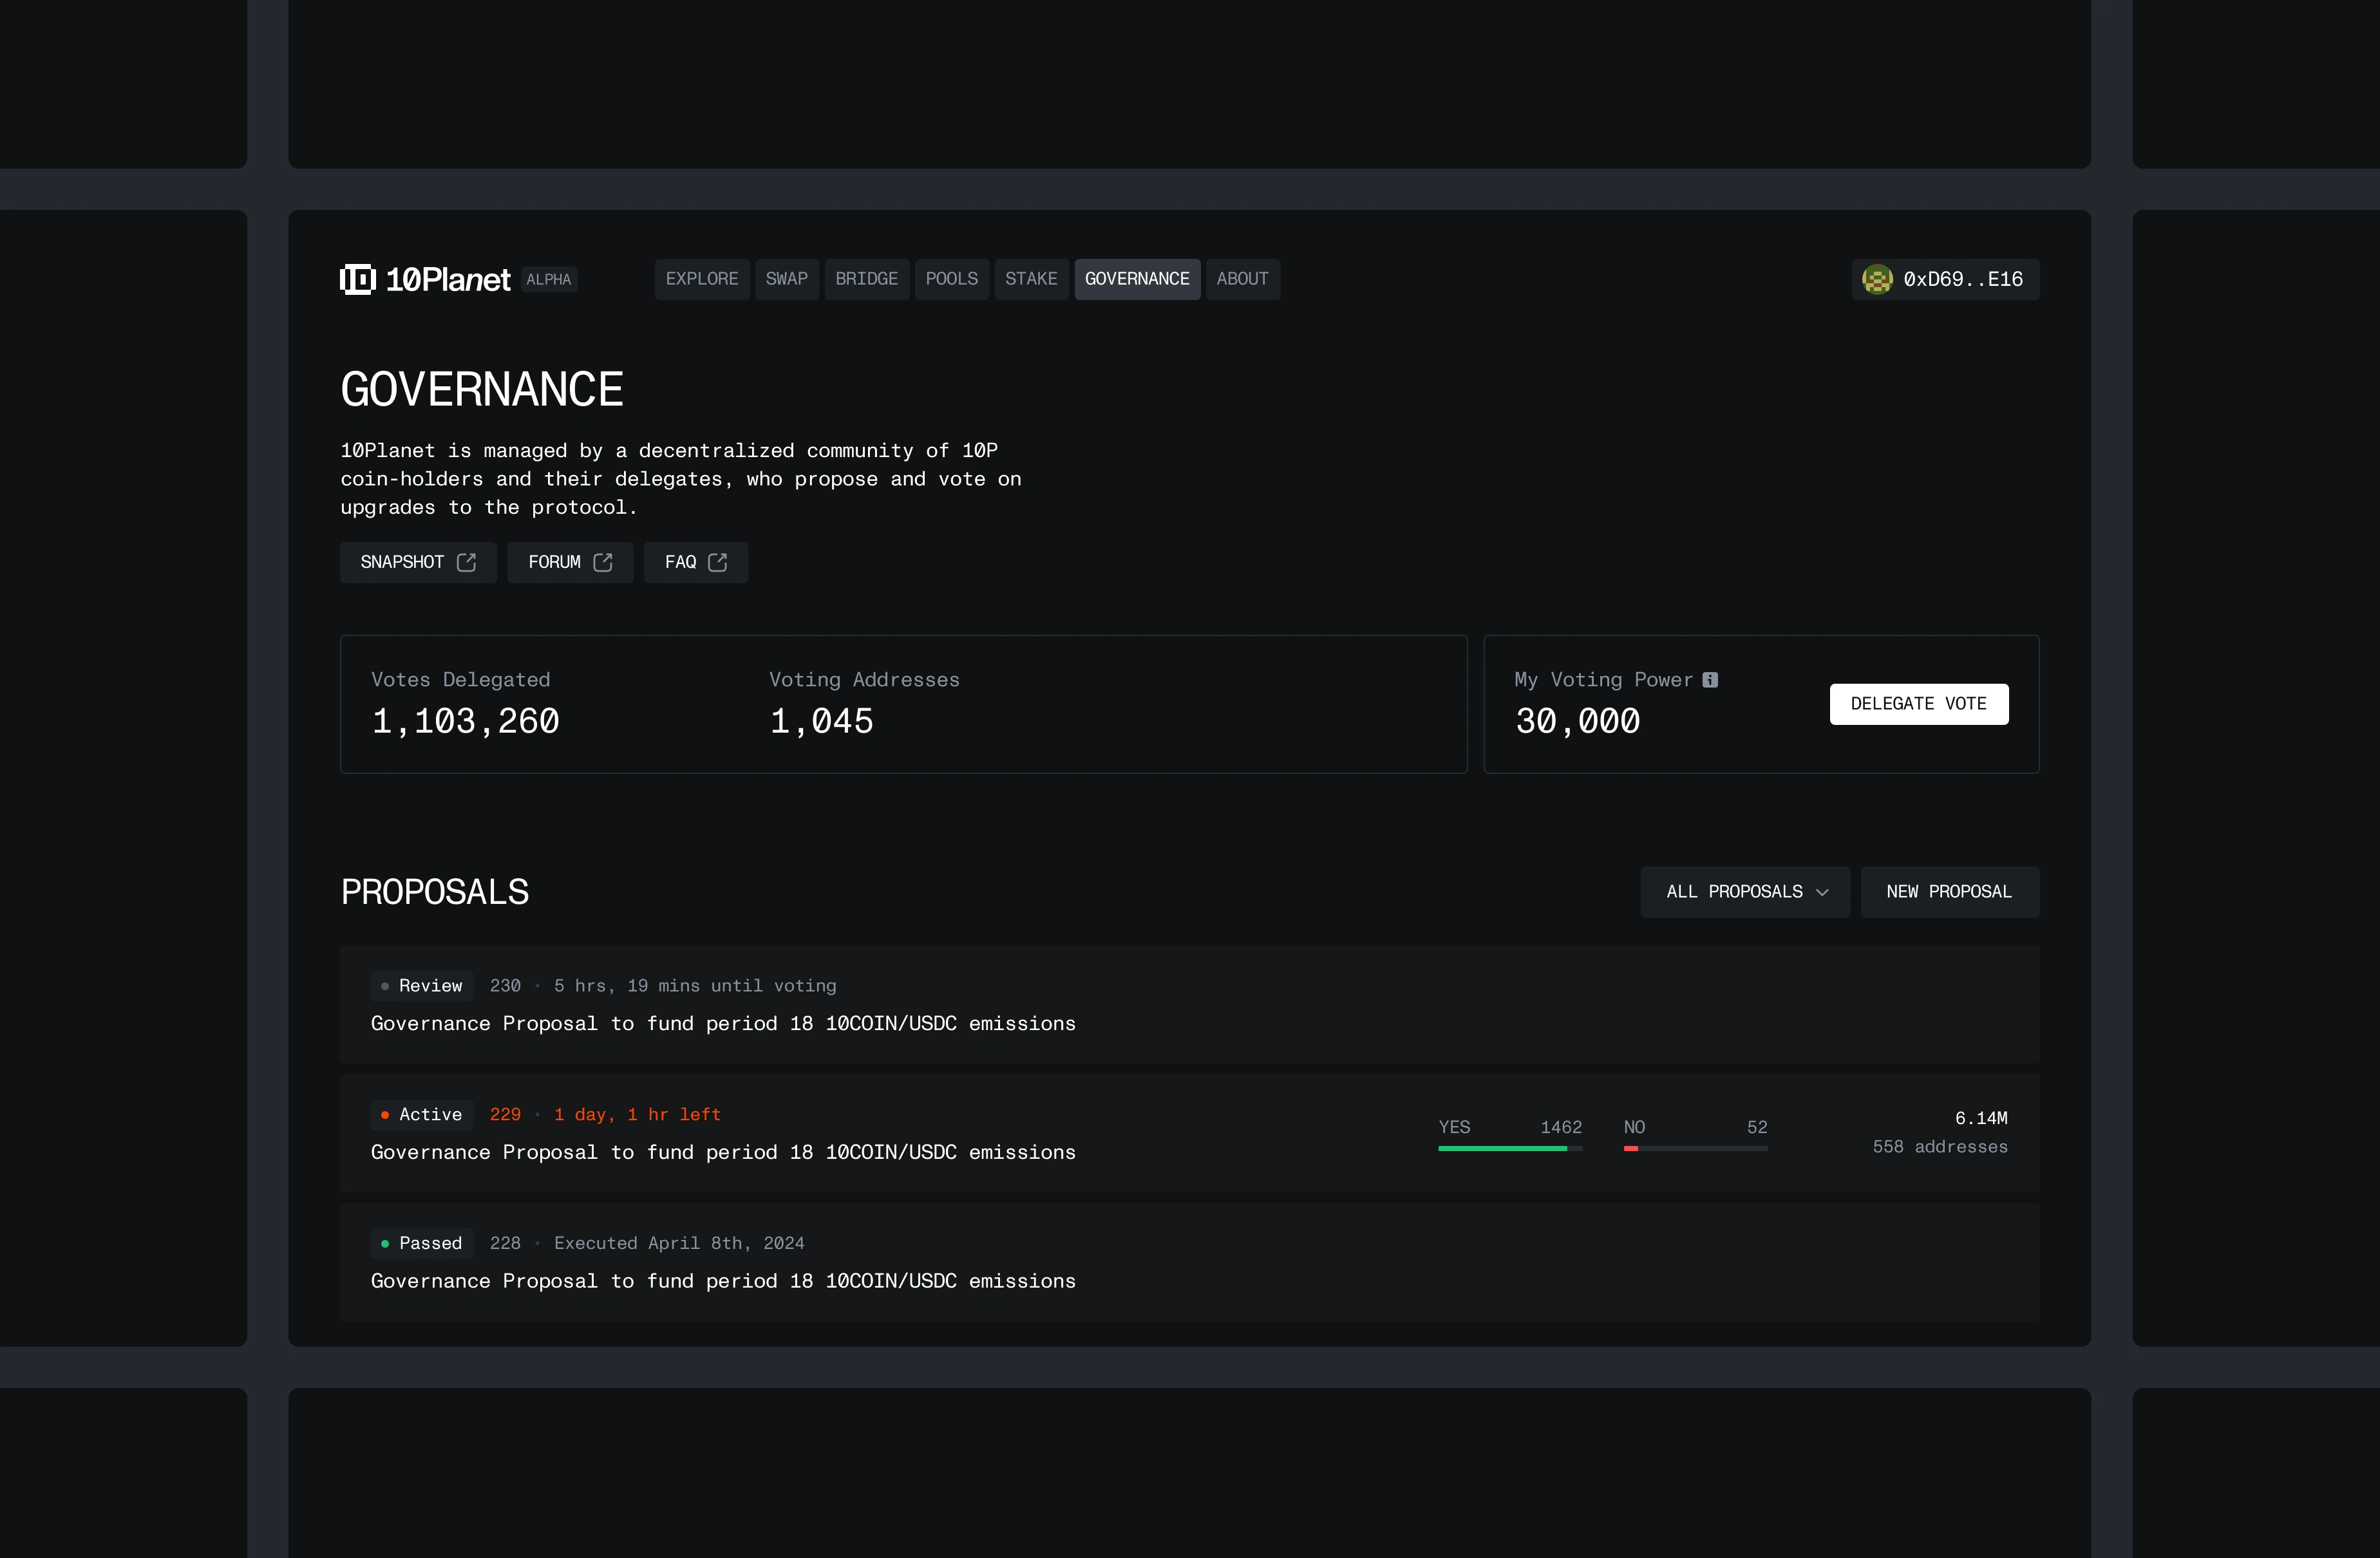Viewport: 2380px width, 1558px height.
Task: Go to the Bridge tab
Action: point(867,279)
